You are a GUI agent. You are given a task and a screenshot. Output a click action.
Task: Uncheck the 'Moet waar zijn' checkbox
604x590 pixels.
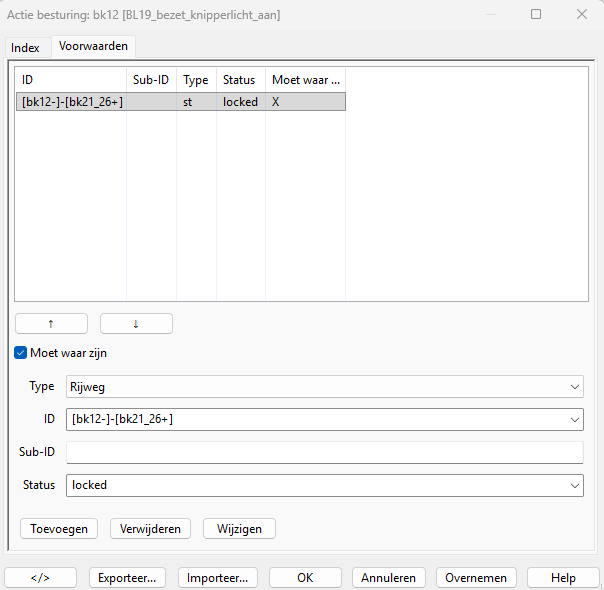21,353
